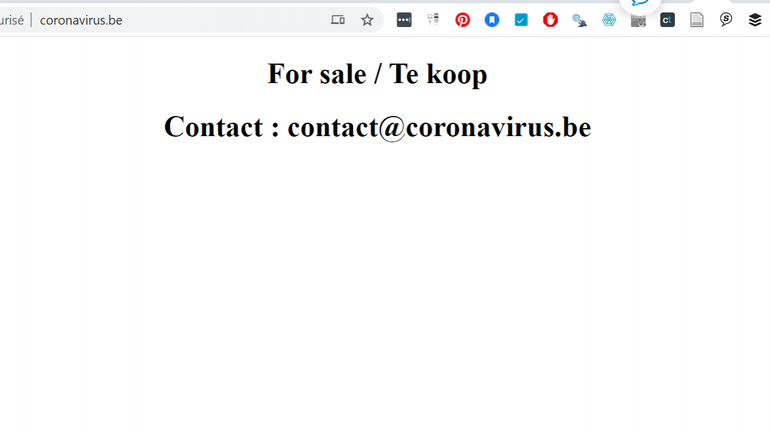Click the blue checkmark extension icon
Image resolution: width=770 pixels, height=433 pixels.
521,20
